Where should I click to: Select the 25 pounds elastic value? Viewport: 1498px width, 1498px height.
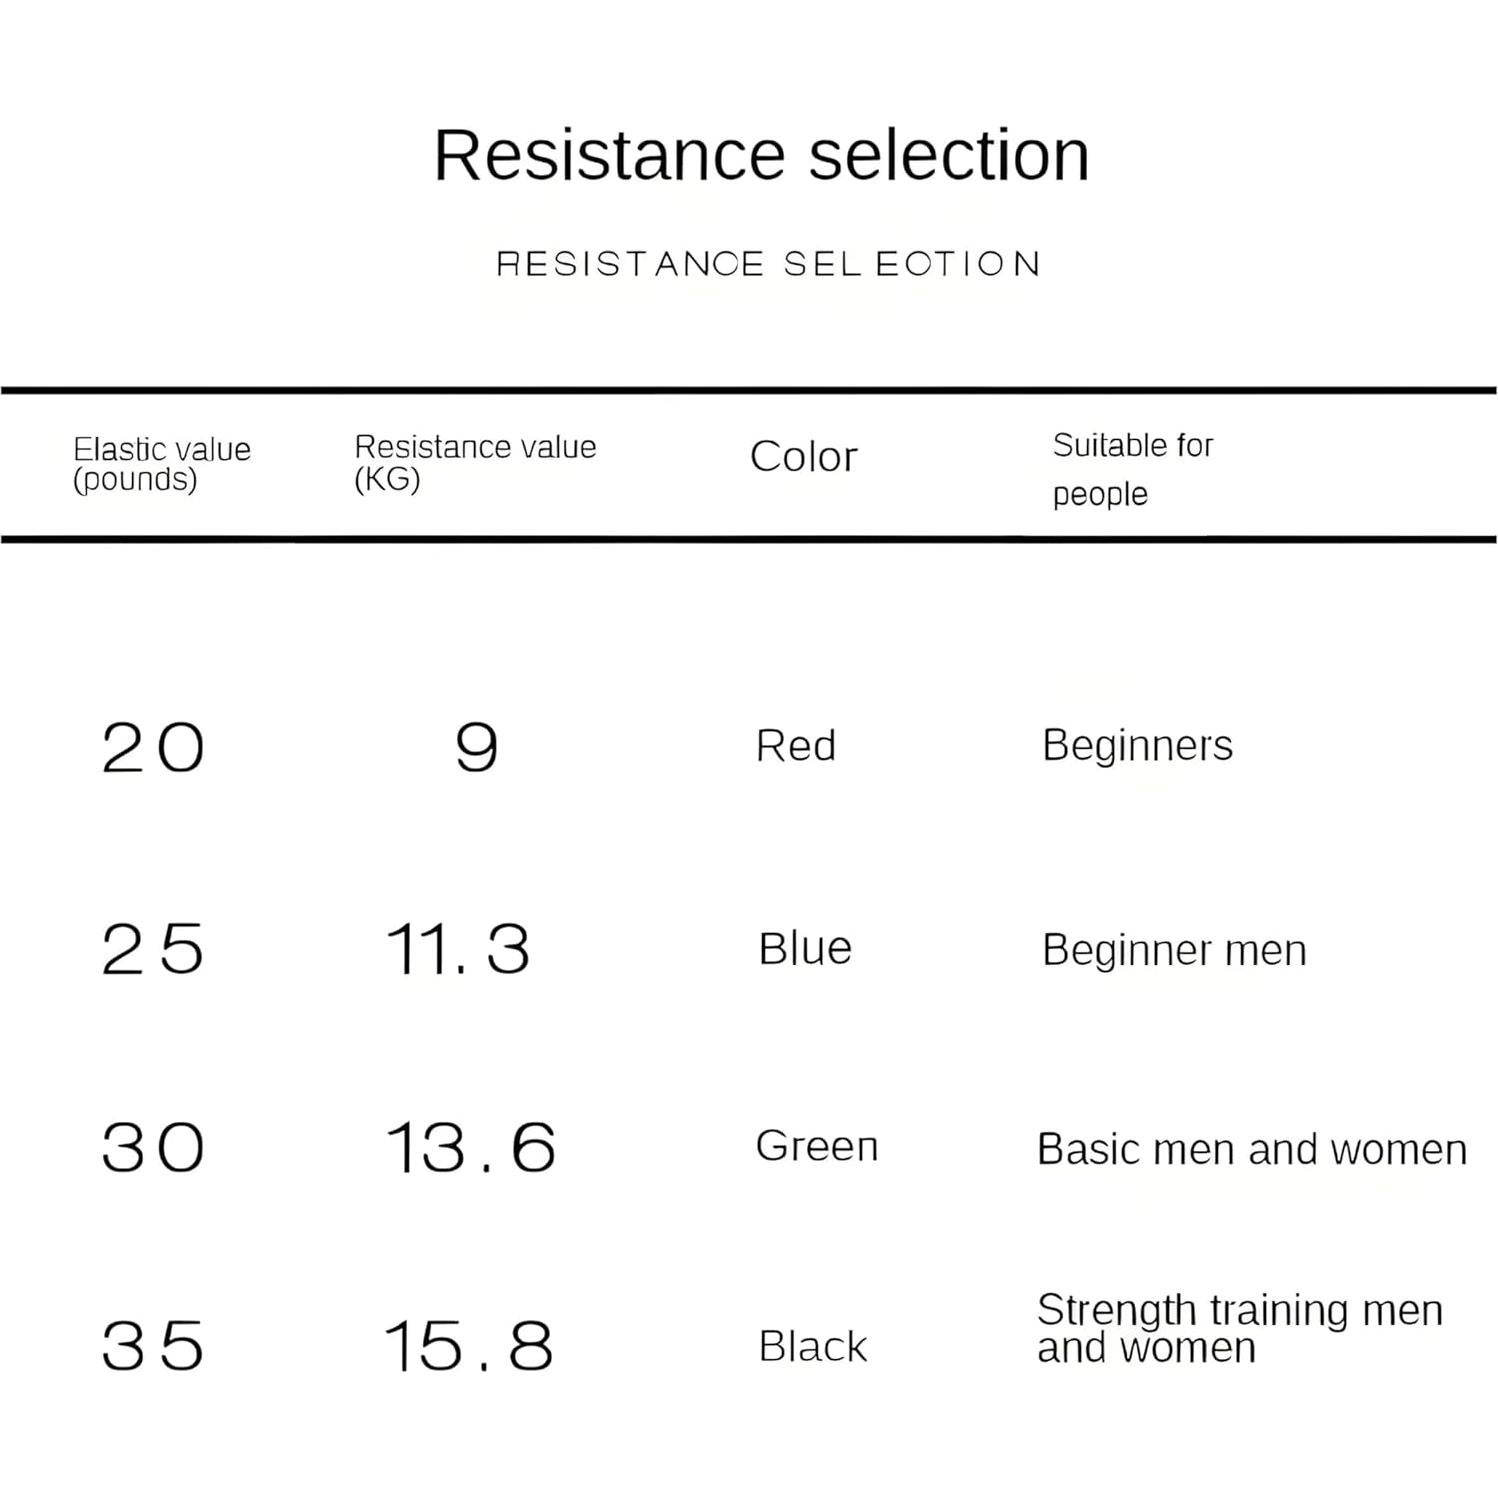coord(153,949)
